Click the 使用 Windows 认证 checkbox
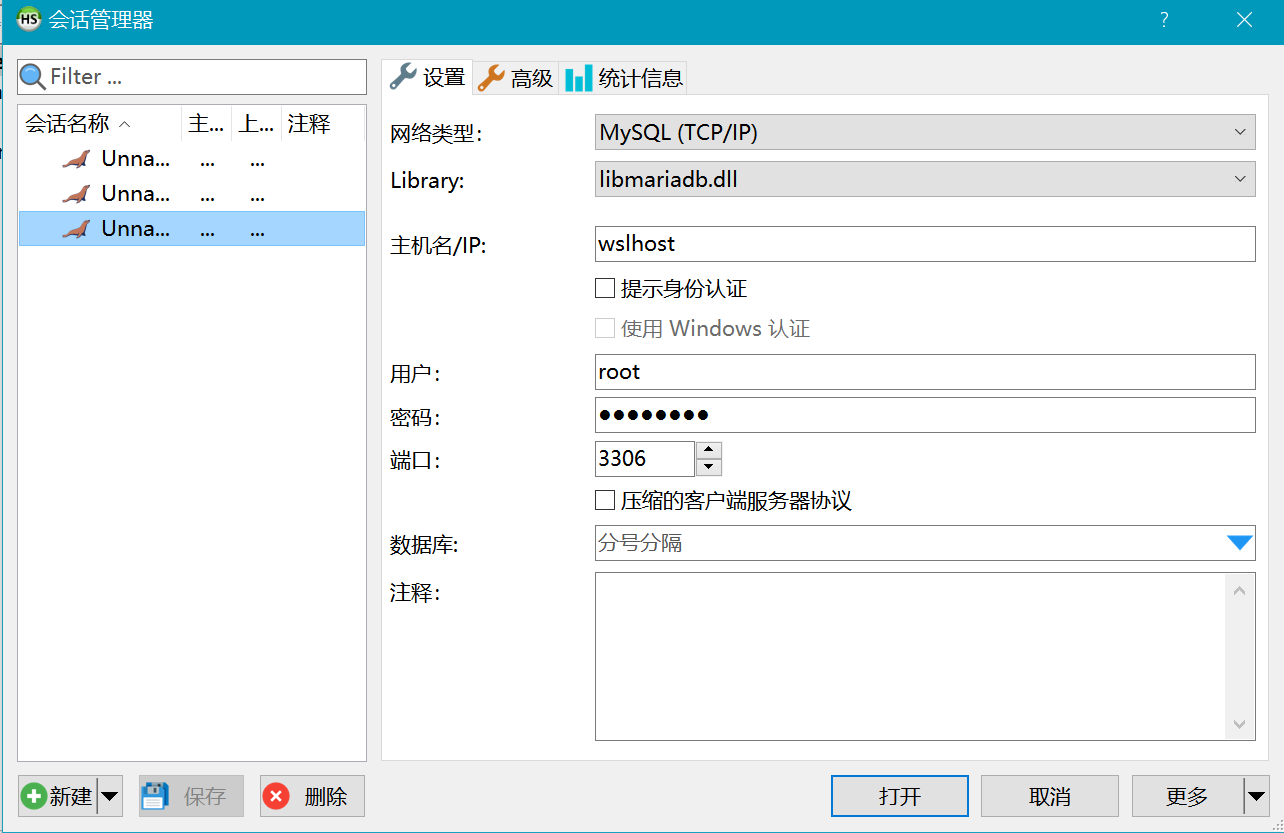The height and width of the screenshot is (833, 1284). tap(605, 328)
